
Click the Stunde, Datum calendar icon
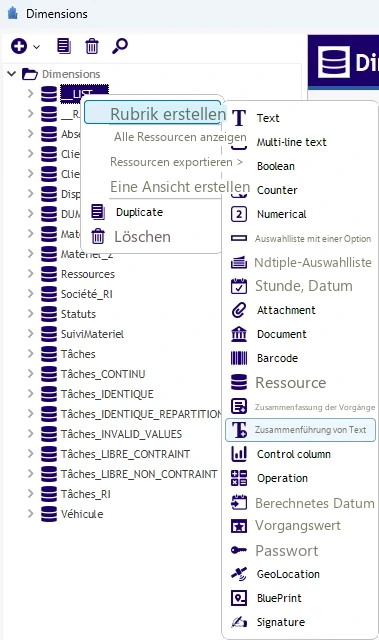pyautogui.click(x=239, y=286)
